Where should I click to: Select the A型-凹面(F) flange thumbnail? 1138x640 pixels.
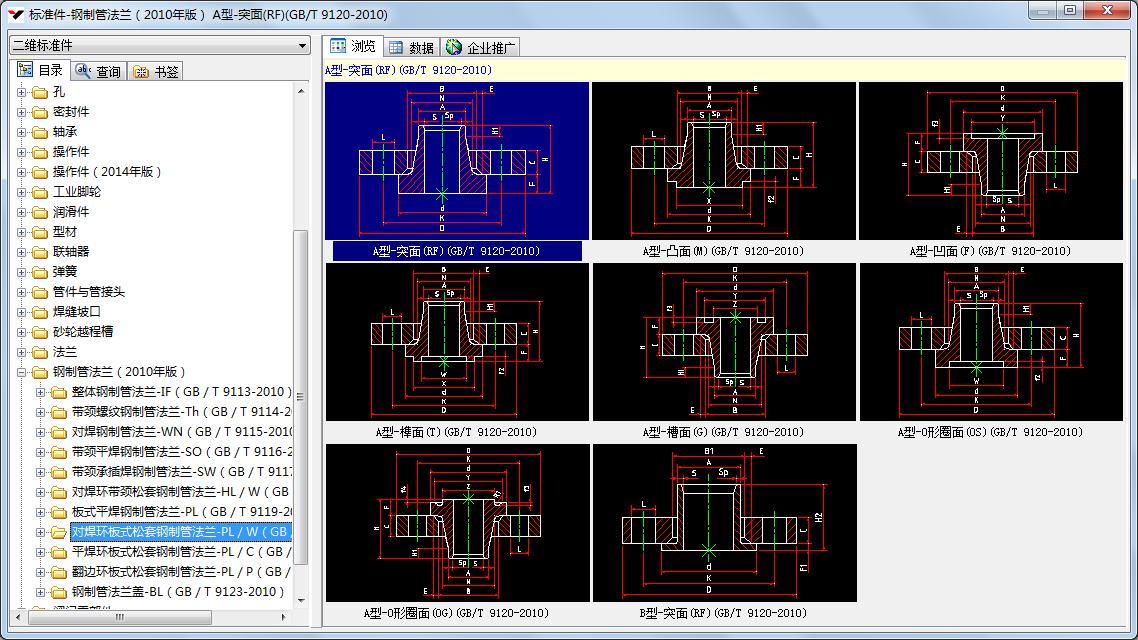pos(990,161)
